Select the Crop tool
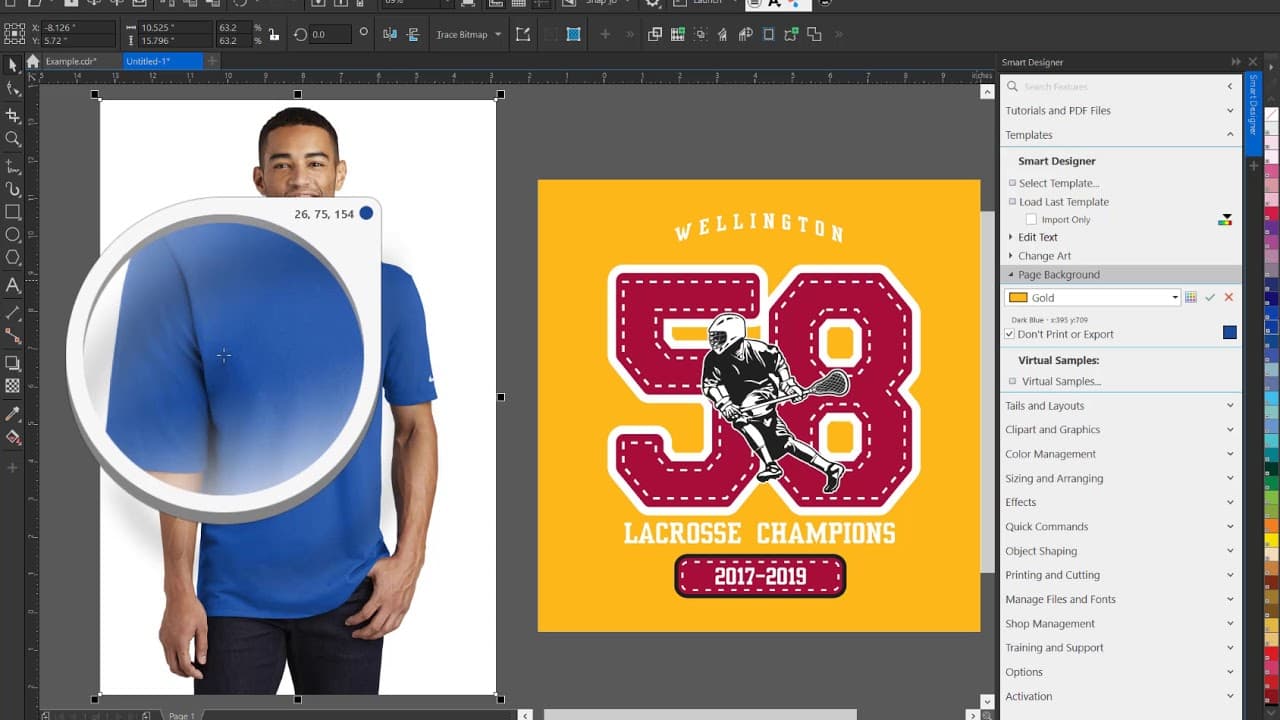Viewport: 1280px width, 720px height. pyautogui.click(x=13, y=115)
